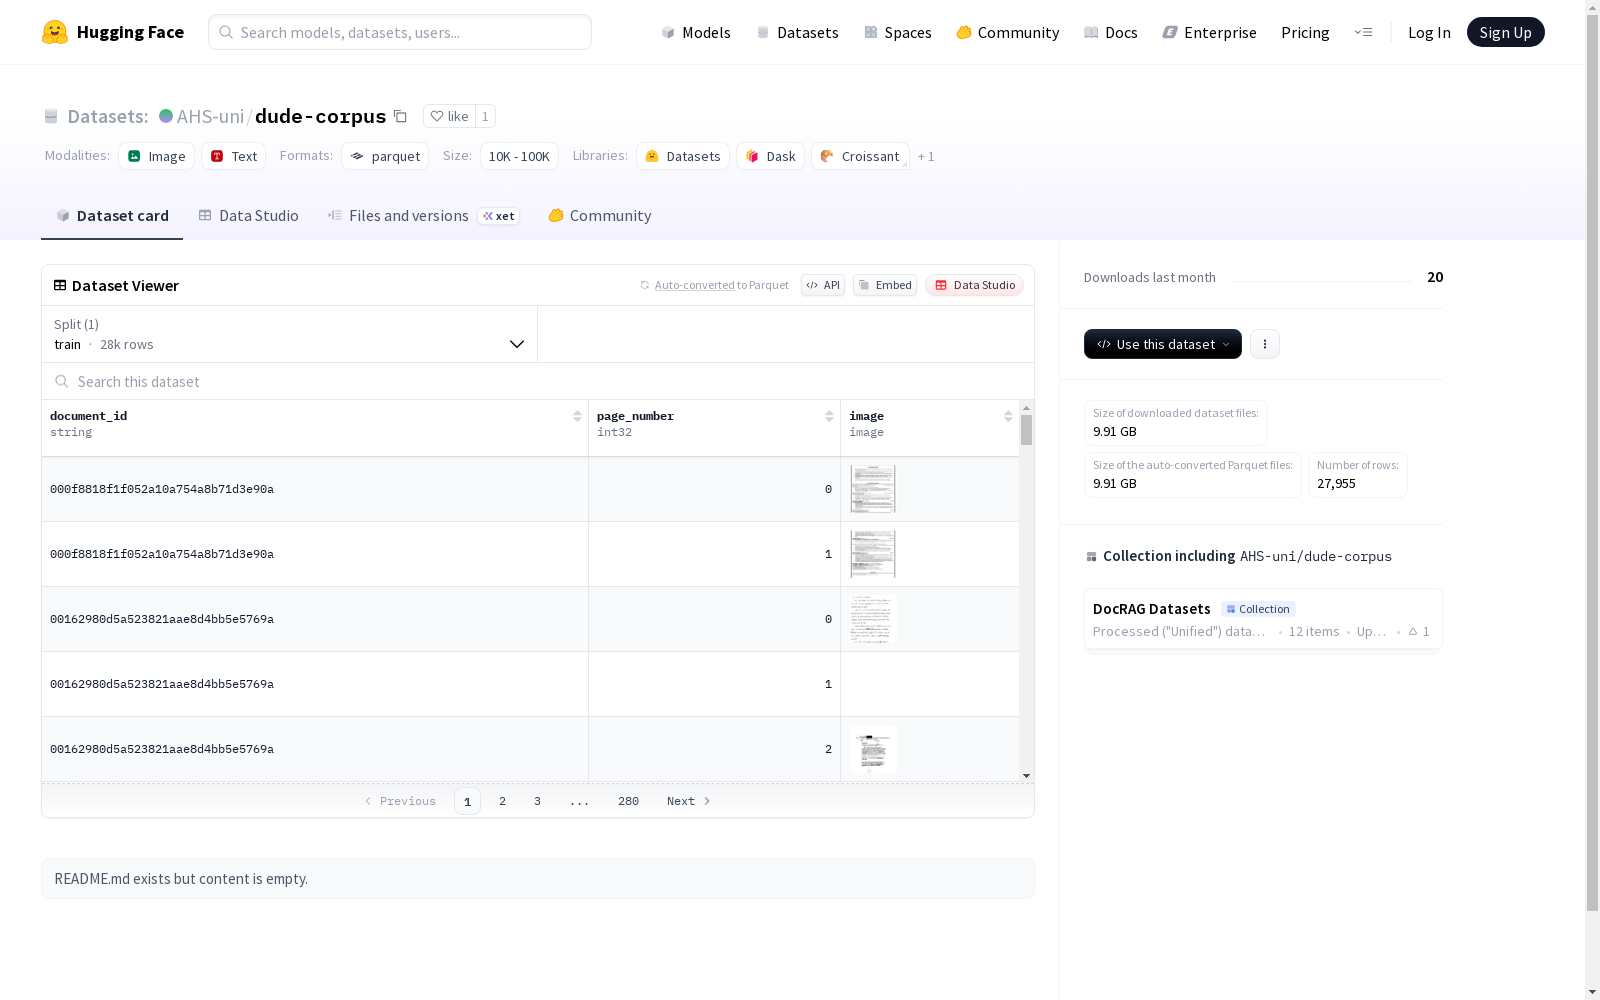Click the like count 1
The width and height of the screenshot is (1600, 1000).
[x=485, y=116]
